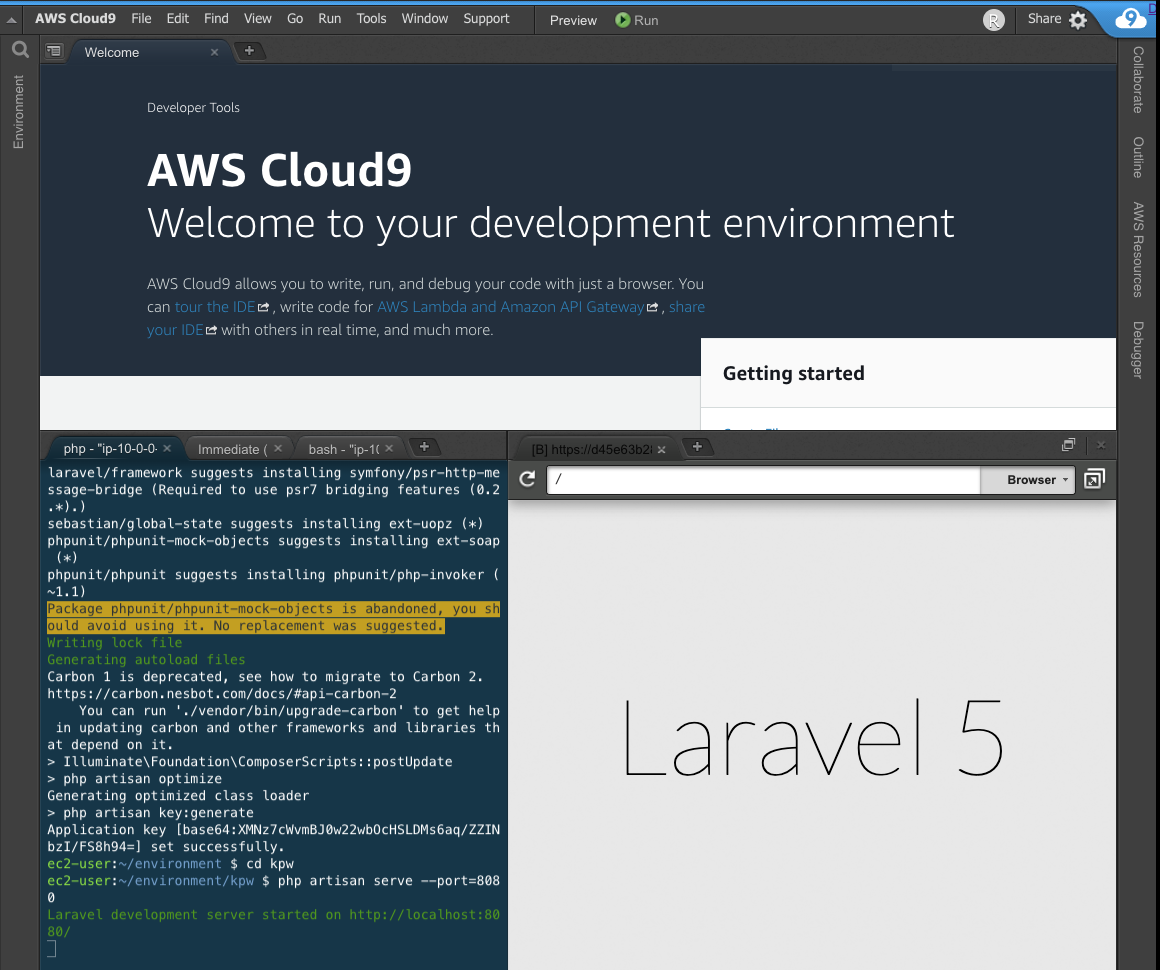This screenshot has width=1160, height=970.
Task: Add a new tab in the preview pane
Action: [x=697, y=446]
